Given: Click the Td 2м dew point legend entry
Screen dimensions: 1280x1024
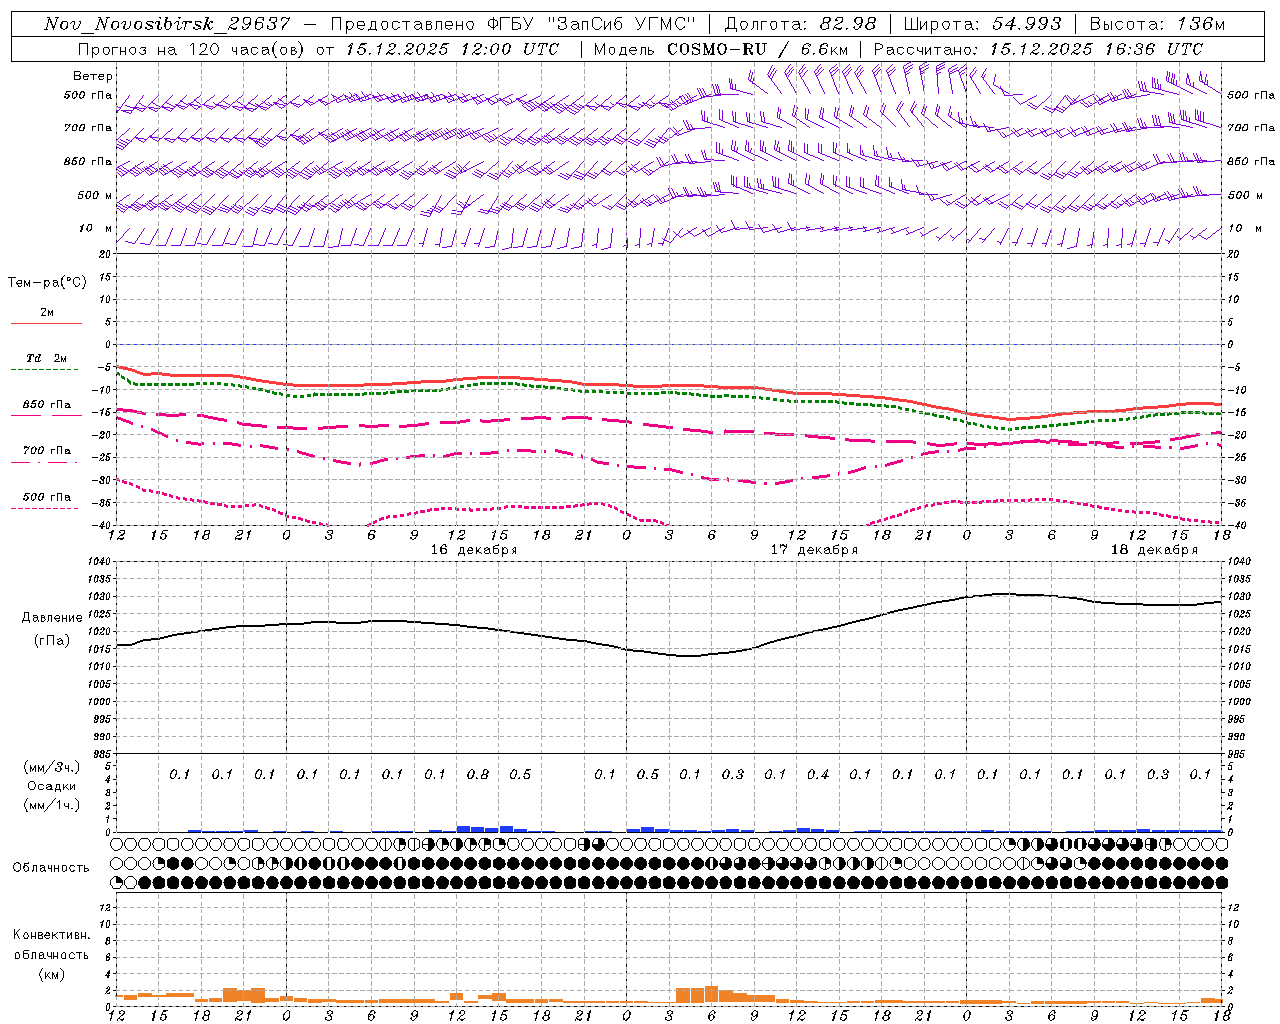Looking at the screenshot, I should click(46, 360).
